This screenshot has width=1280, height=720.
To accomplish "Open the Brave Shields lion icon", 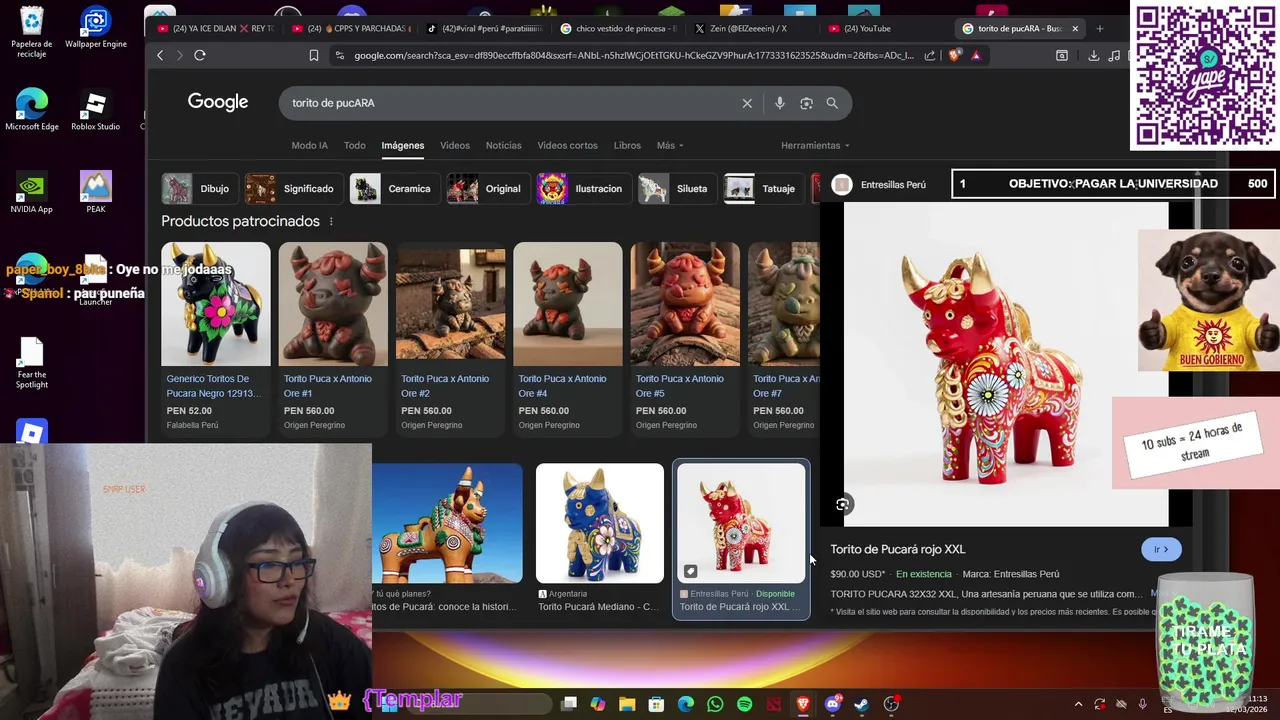I will 954,55.
